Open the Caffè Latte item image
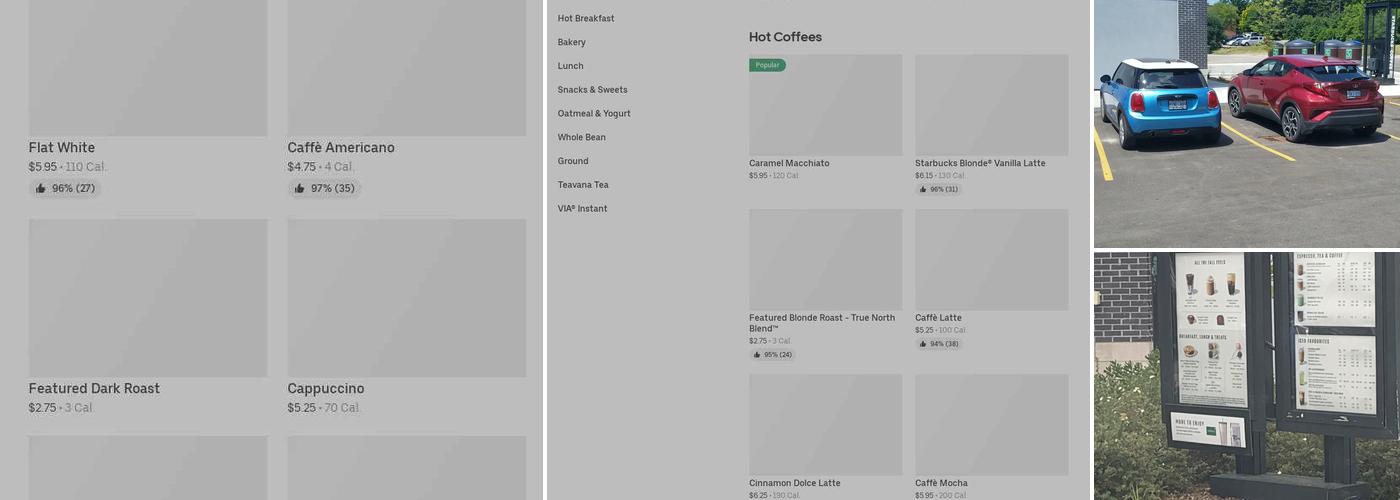The height and width of the screenshot is (500, 1400). click(x=991, y=260)
